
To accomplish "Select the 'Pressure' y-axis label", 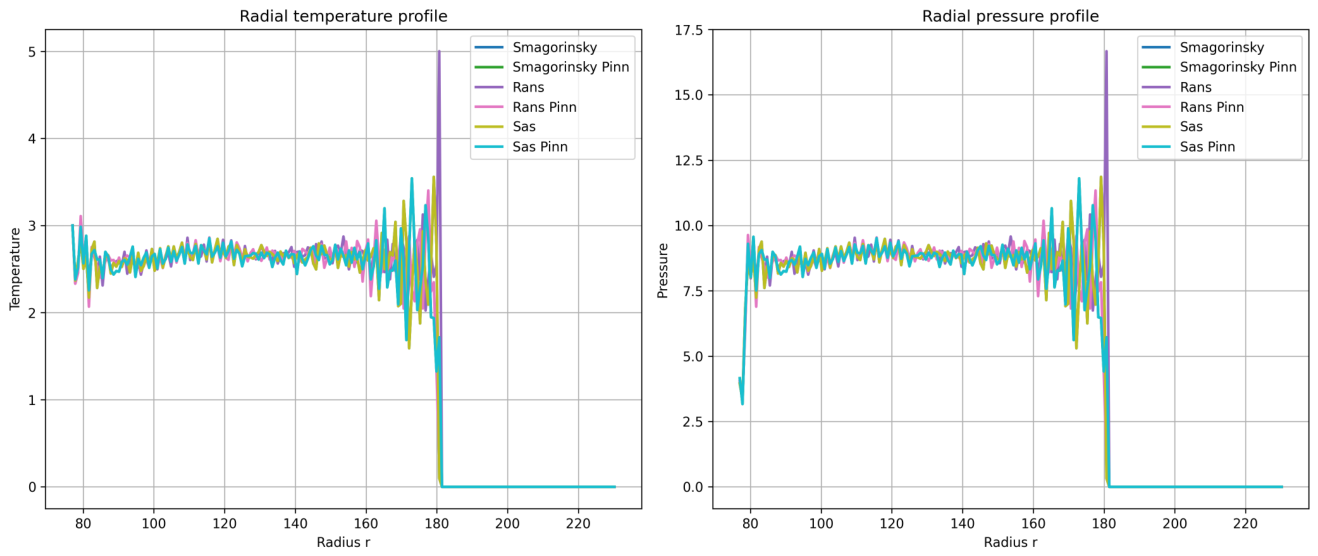I will coord(662,268).
